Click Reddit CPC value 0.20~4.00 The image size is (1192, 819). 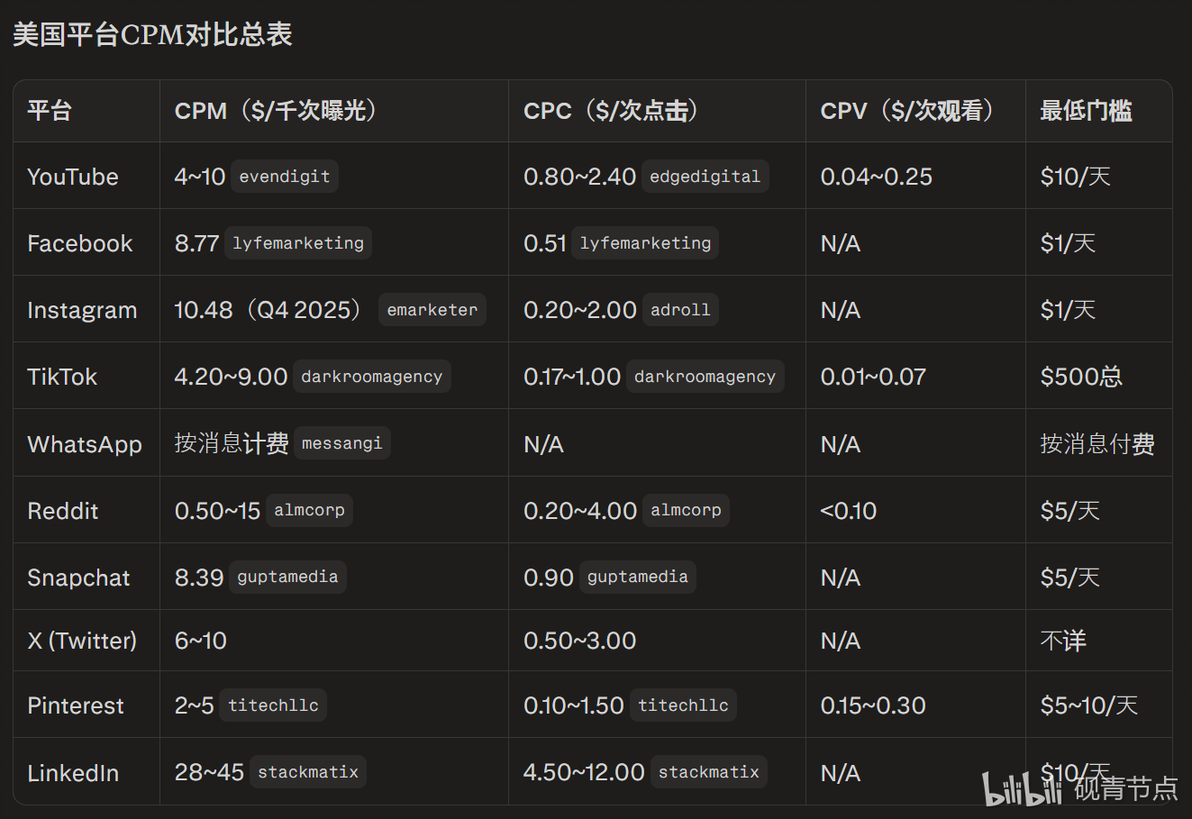(x=580, y=511)
